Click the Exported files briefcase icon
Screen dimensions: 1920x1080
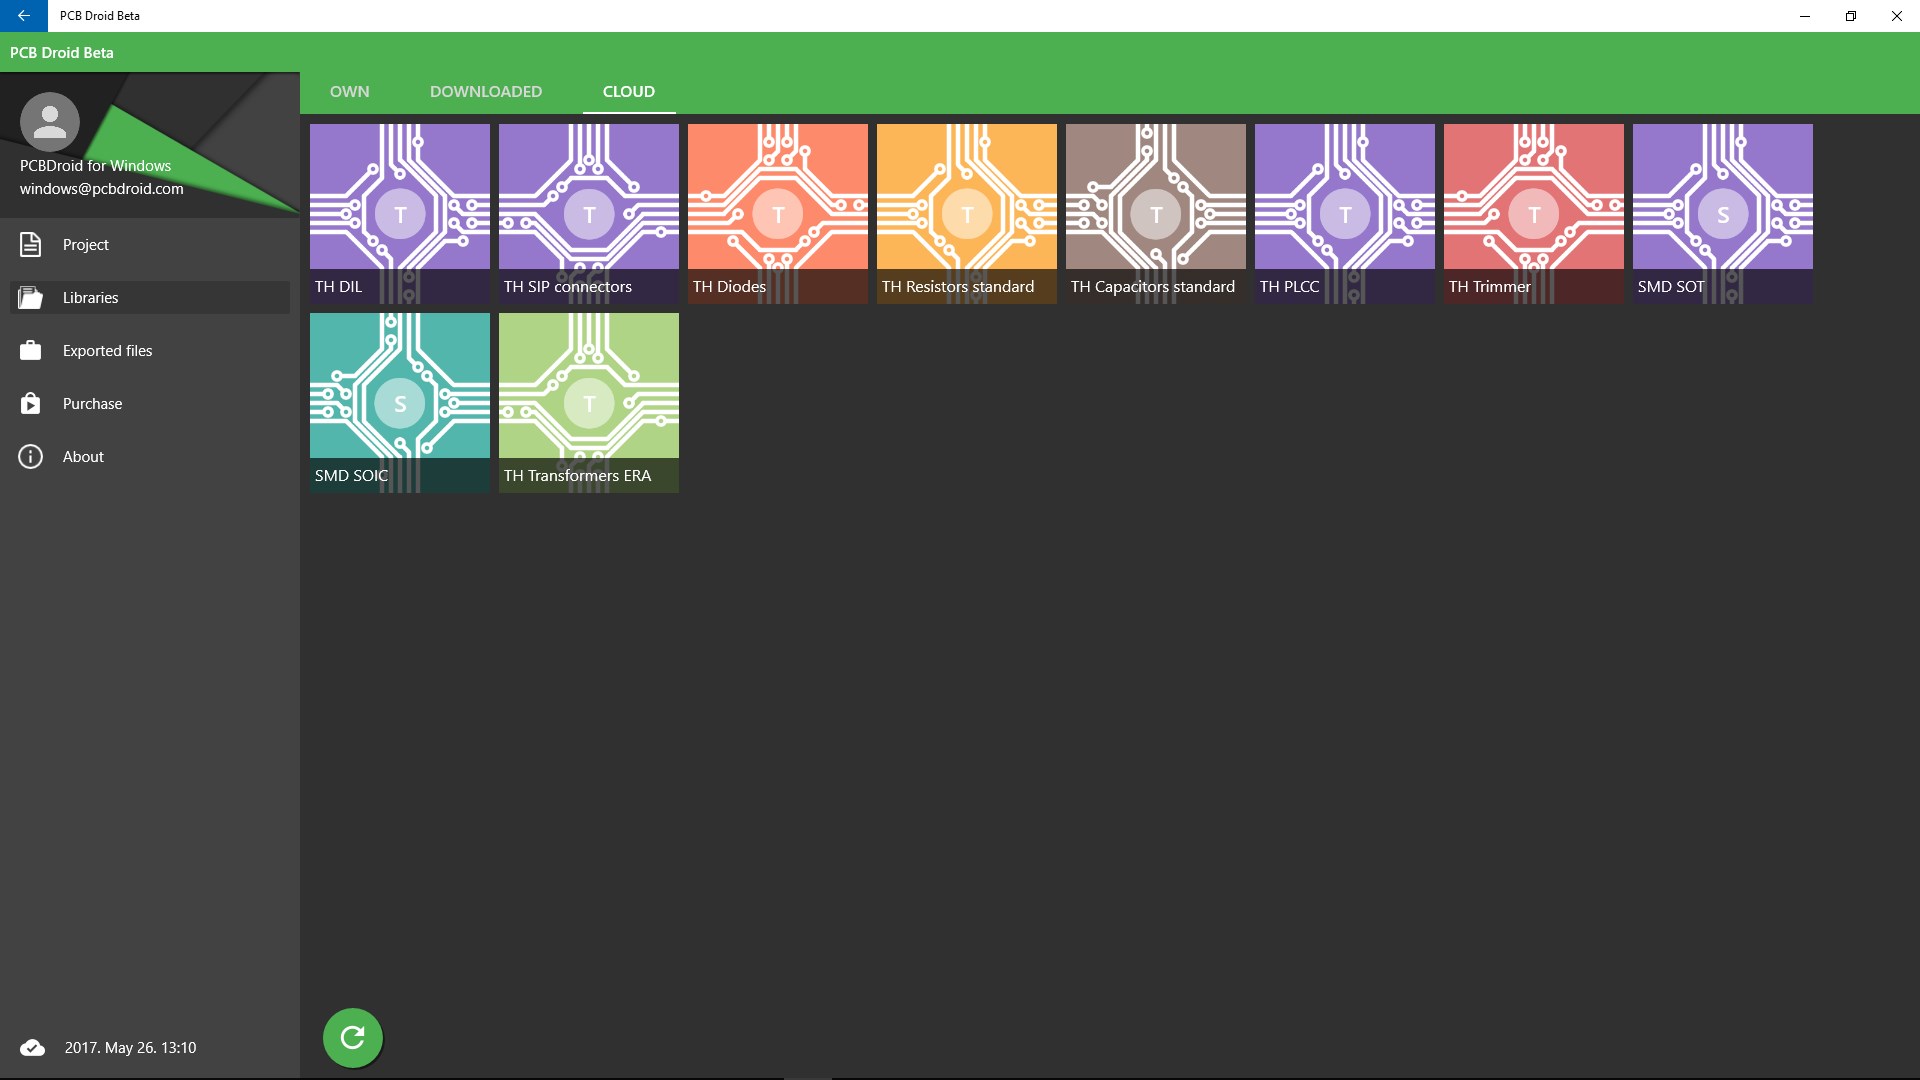pyautogui.click(x=31, y=350)
